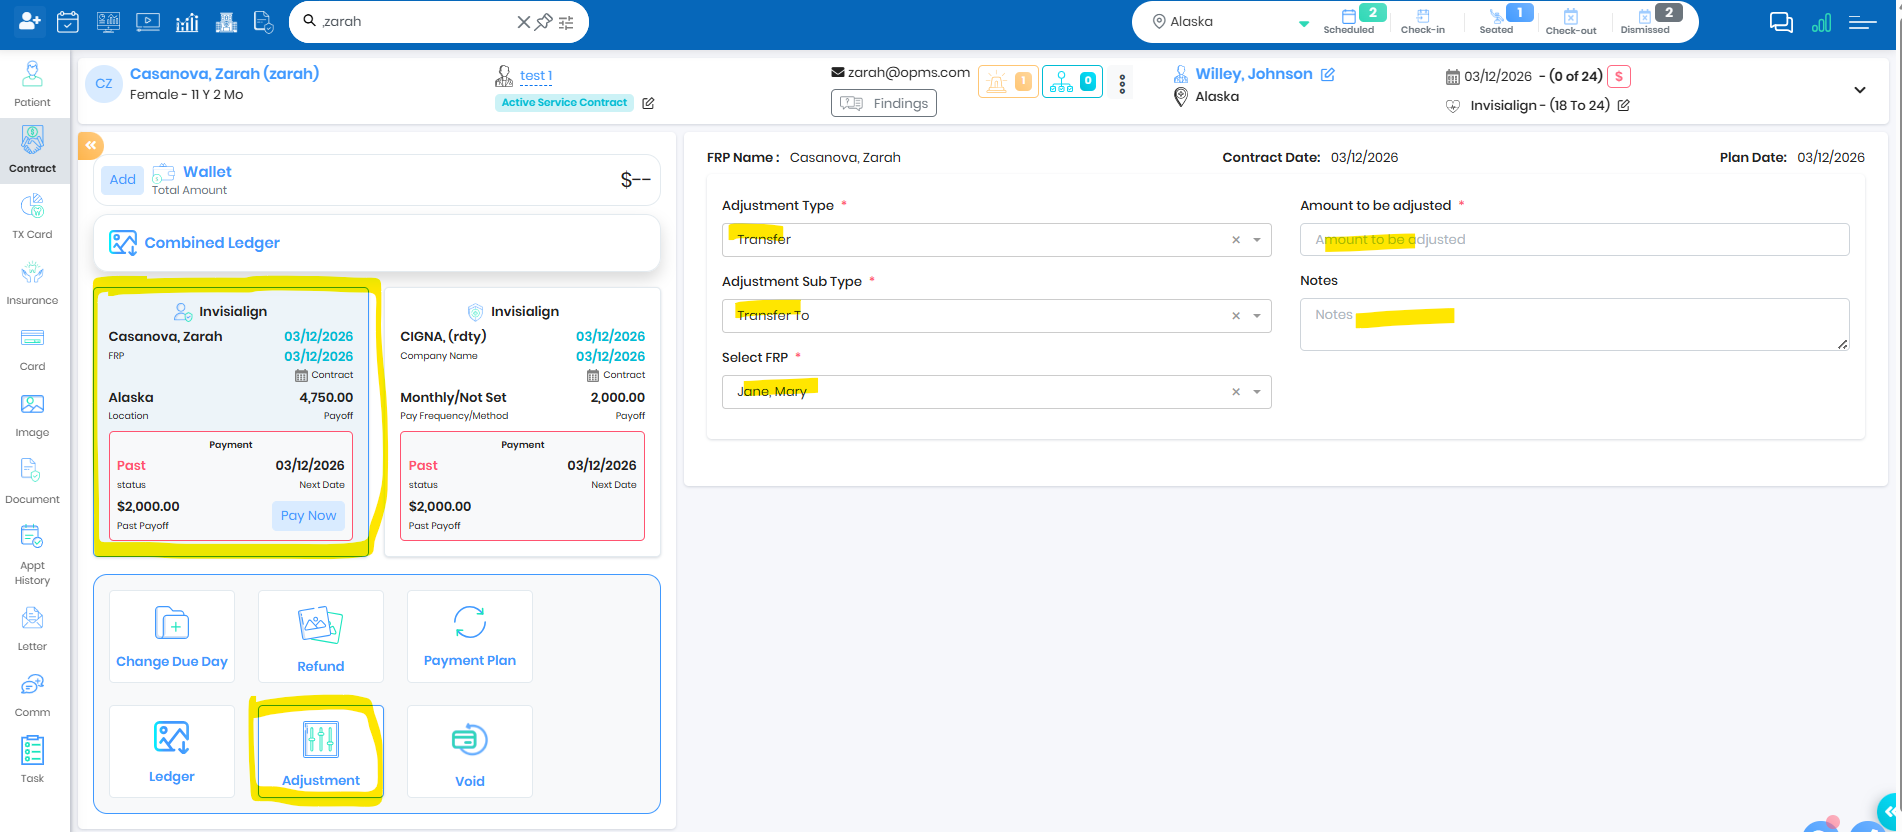The image size is (1902, 832).
Task: Pin the search using the pin icon
Action: pyautogui.click(x=544, y=21)
